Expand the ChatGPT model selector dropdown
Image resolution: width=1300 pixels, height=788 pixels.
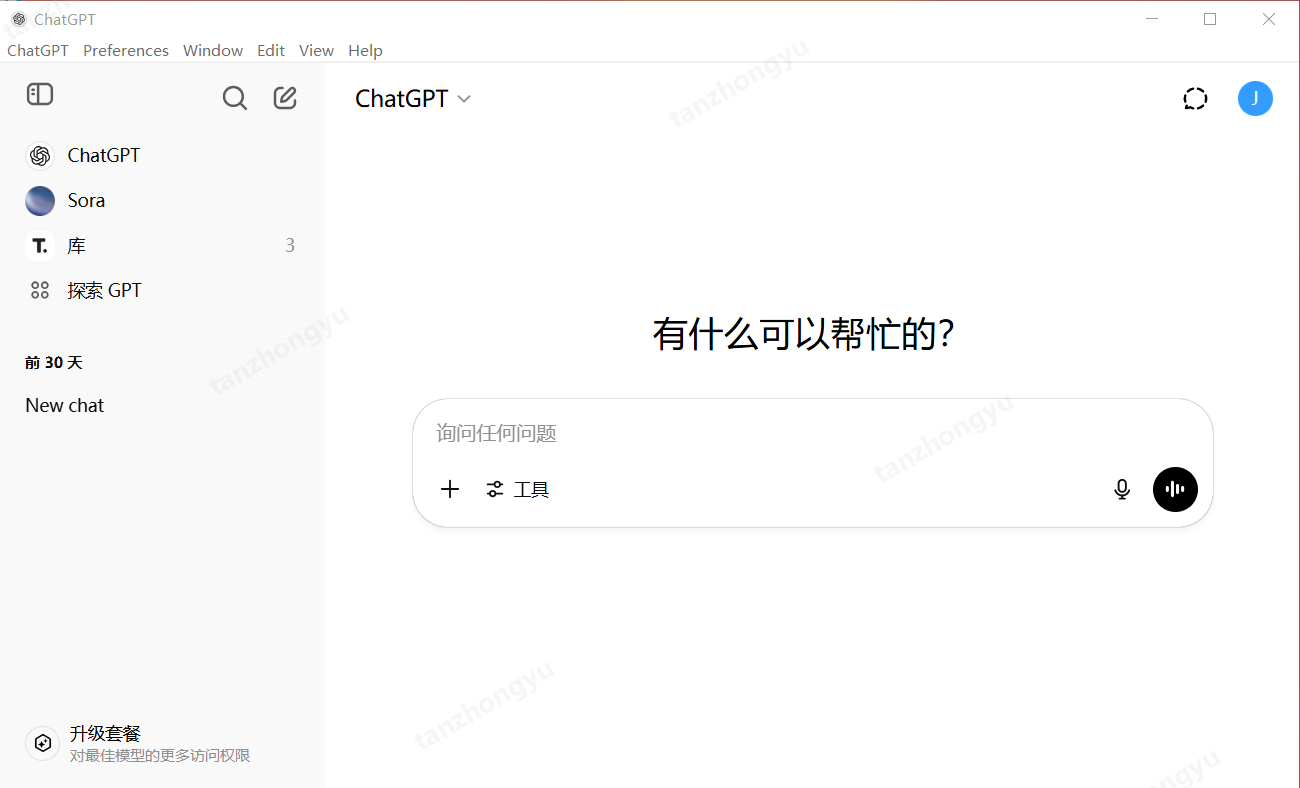[413, 98]
